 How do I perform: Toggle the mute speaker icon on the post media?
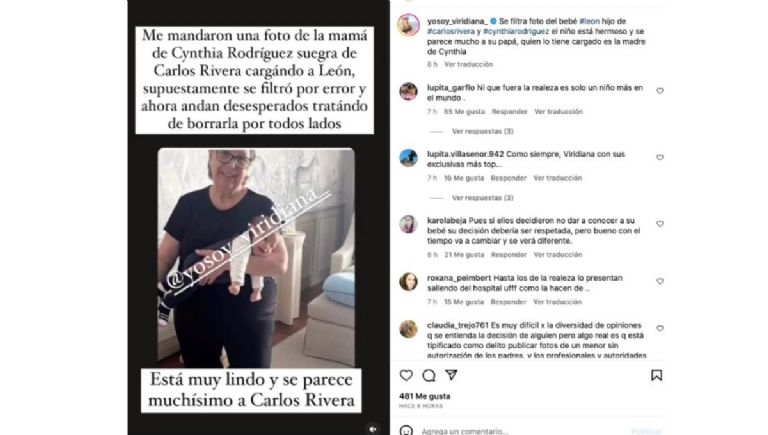(373, 429)
